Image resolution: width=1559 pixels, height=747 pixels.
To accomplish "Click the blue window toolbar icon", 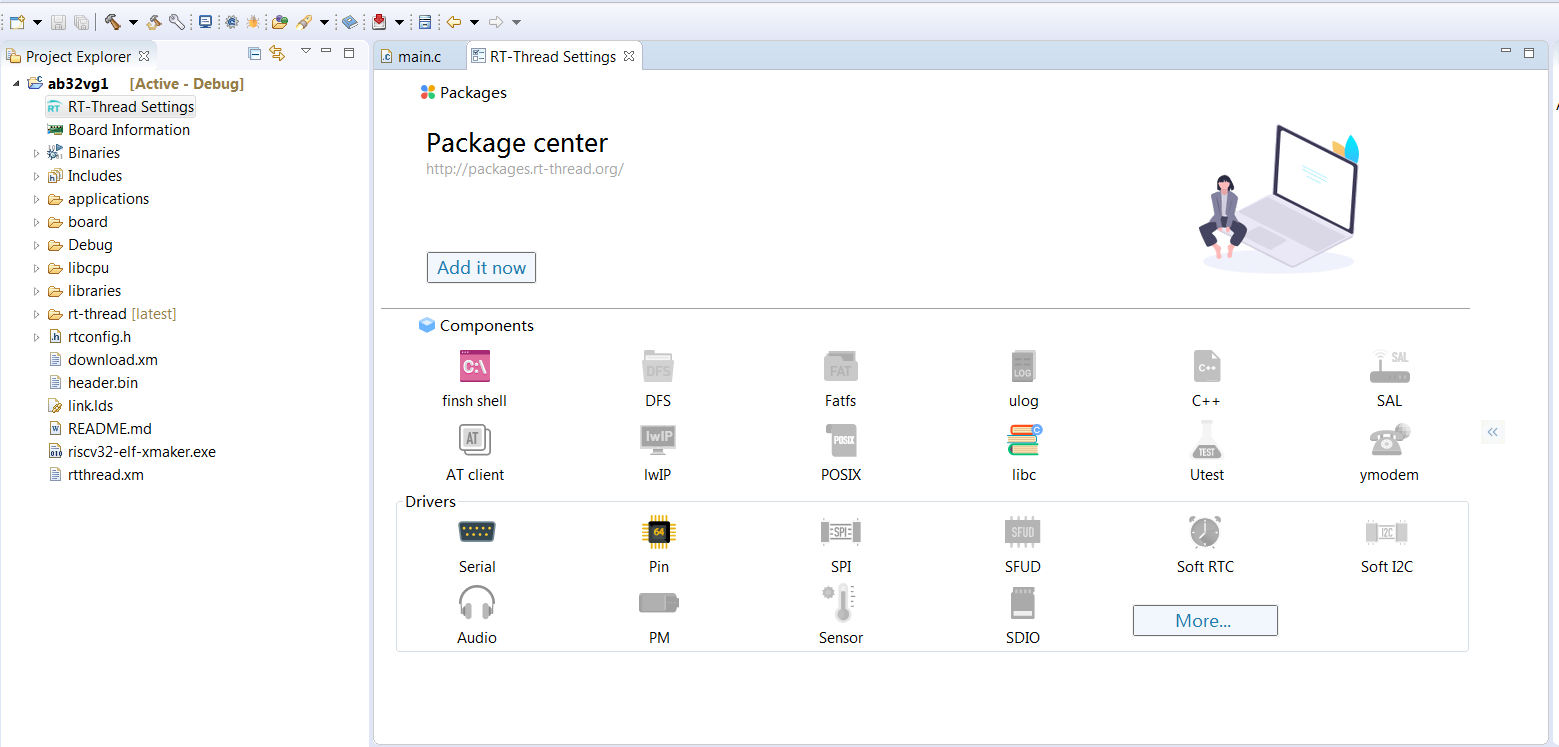I will pyautogui.click(x=425, y=21).
